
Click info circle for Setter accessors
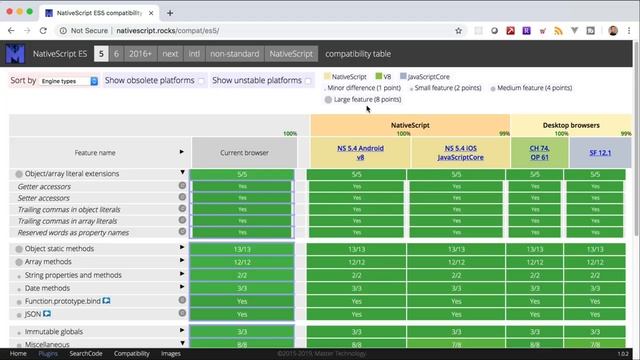(182, 197)
